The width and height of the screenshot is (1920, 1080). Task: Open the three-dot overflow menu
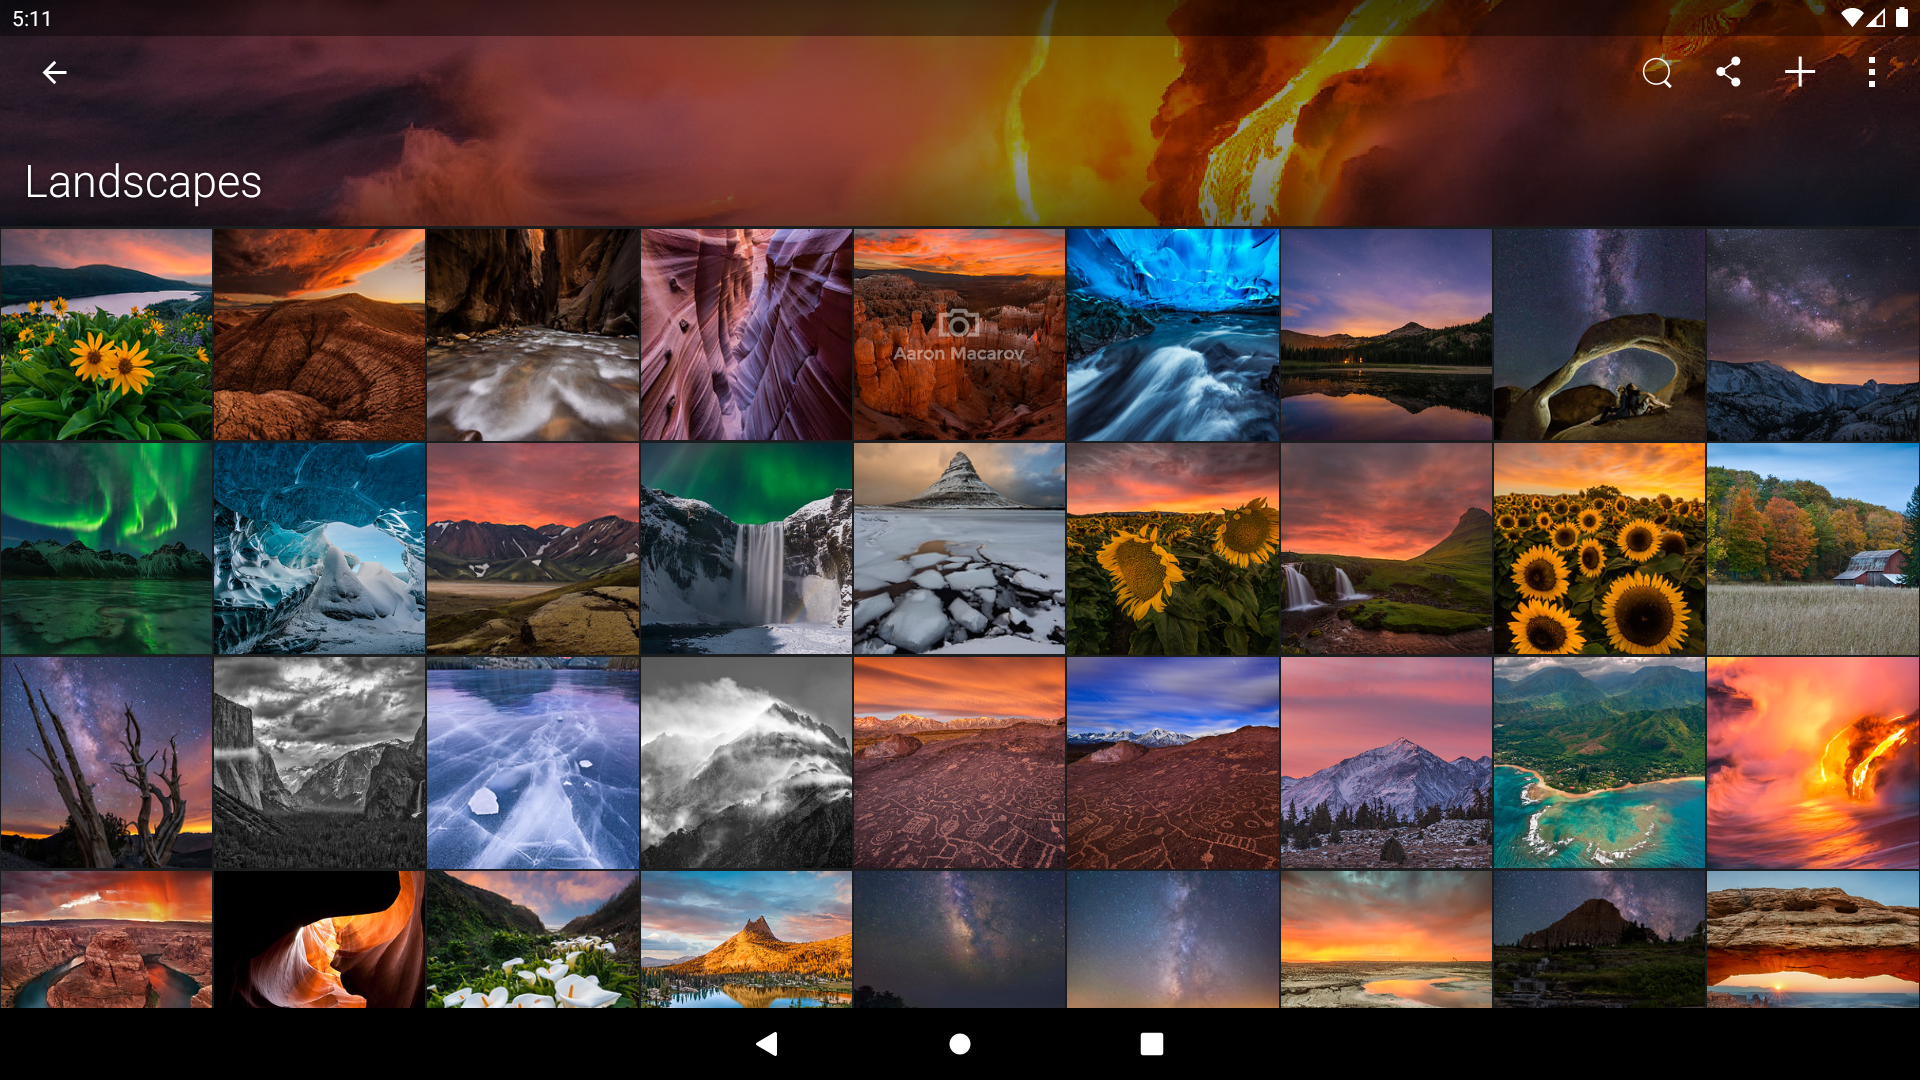click(1872, 72)
